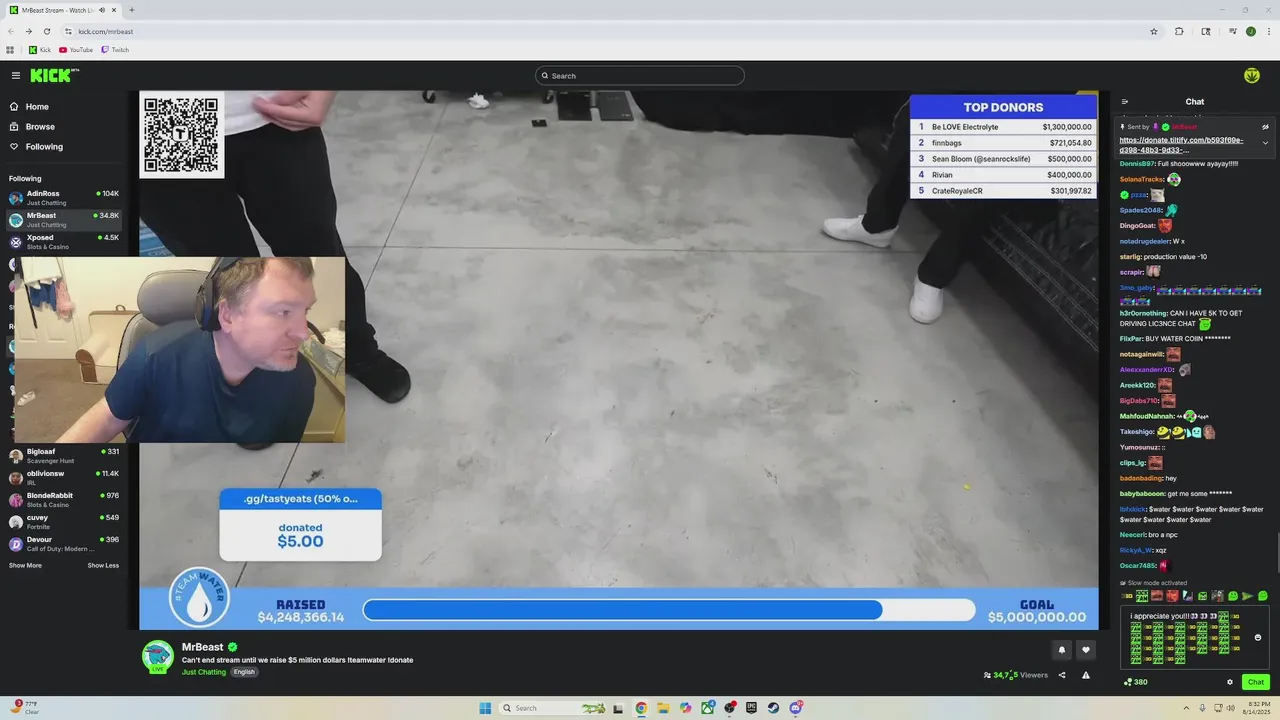Open the Kick bookmark
Viewport: 1280px width, 720px height.
[x=40, y=50]
